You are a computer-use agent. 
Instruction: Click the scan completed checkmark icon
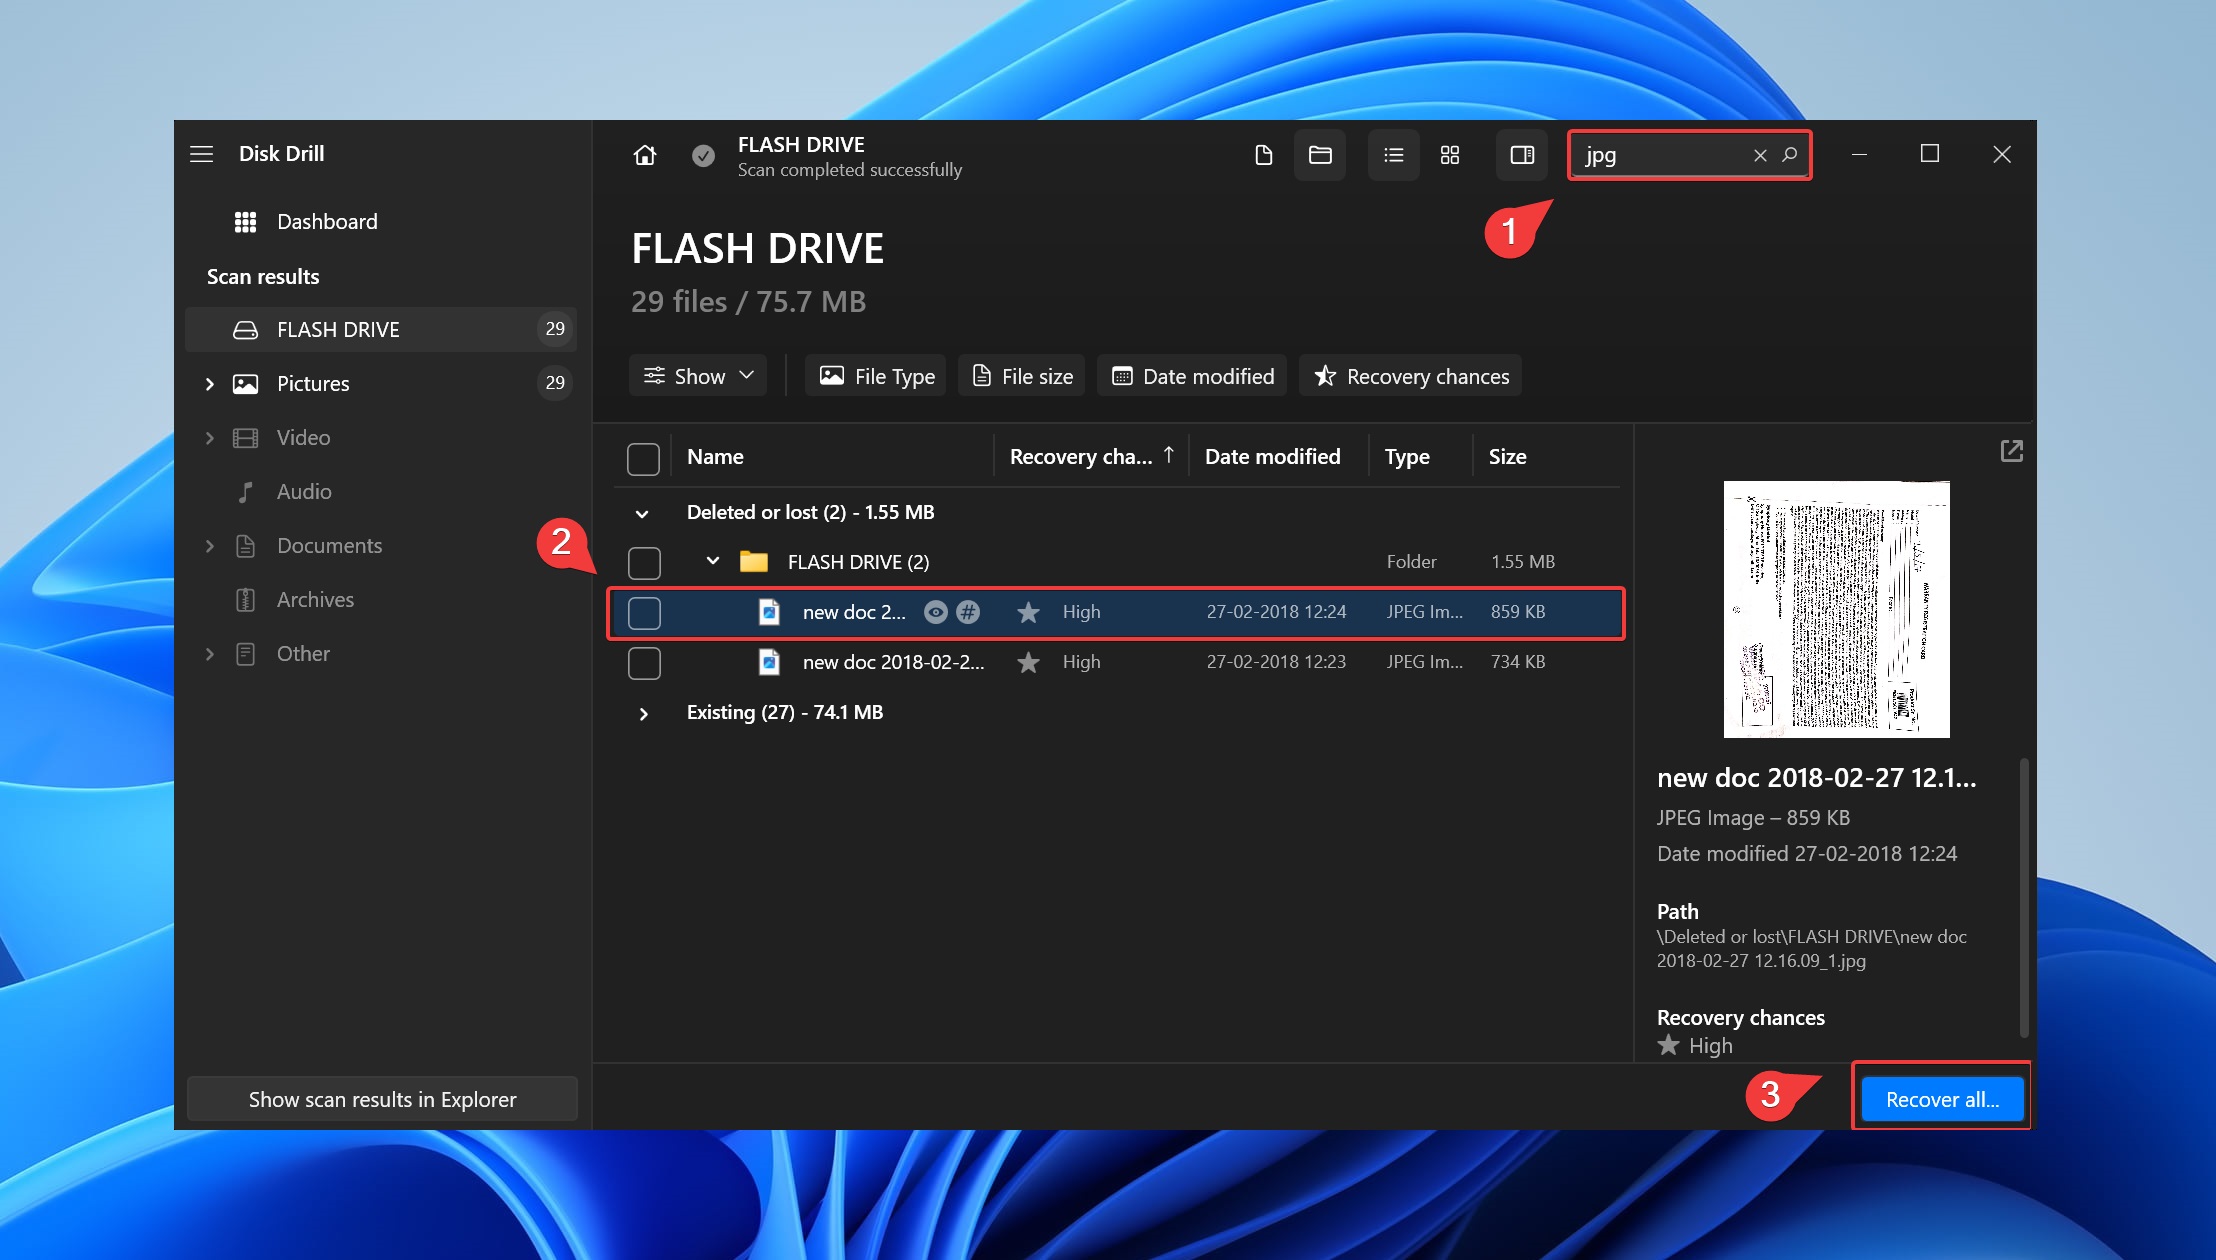(703, 155)
